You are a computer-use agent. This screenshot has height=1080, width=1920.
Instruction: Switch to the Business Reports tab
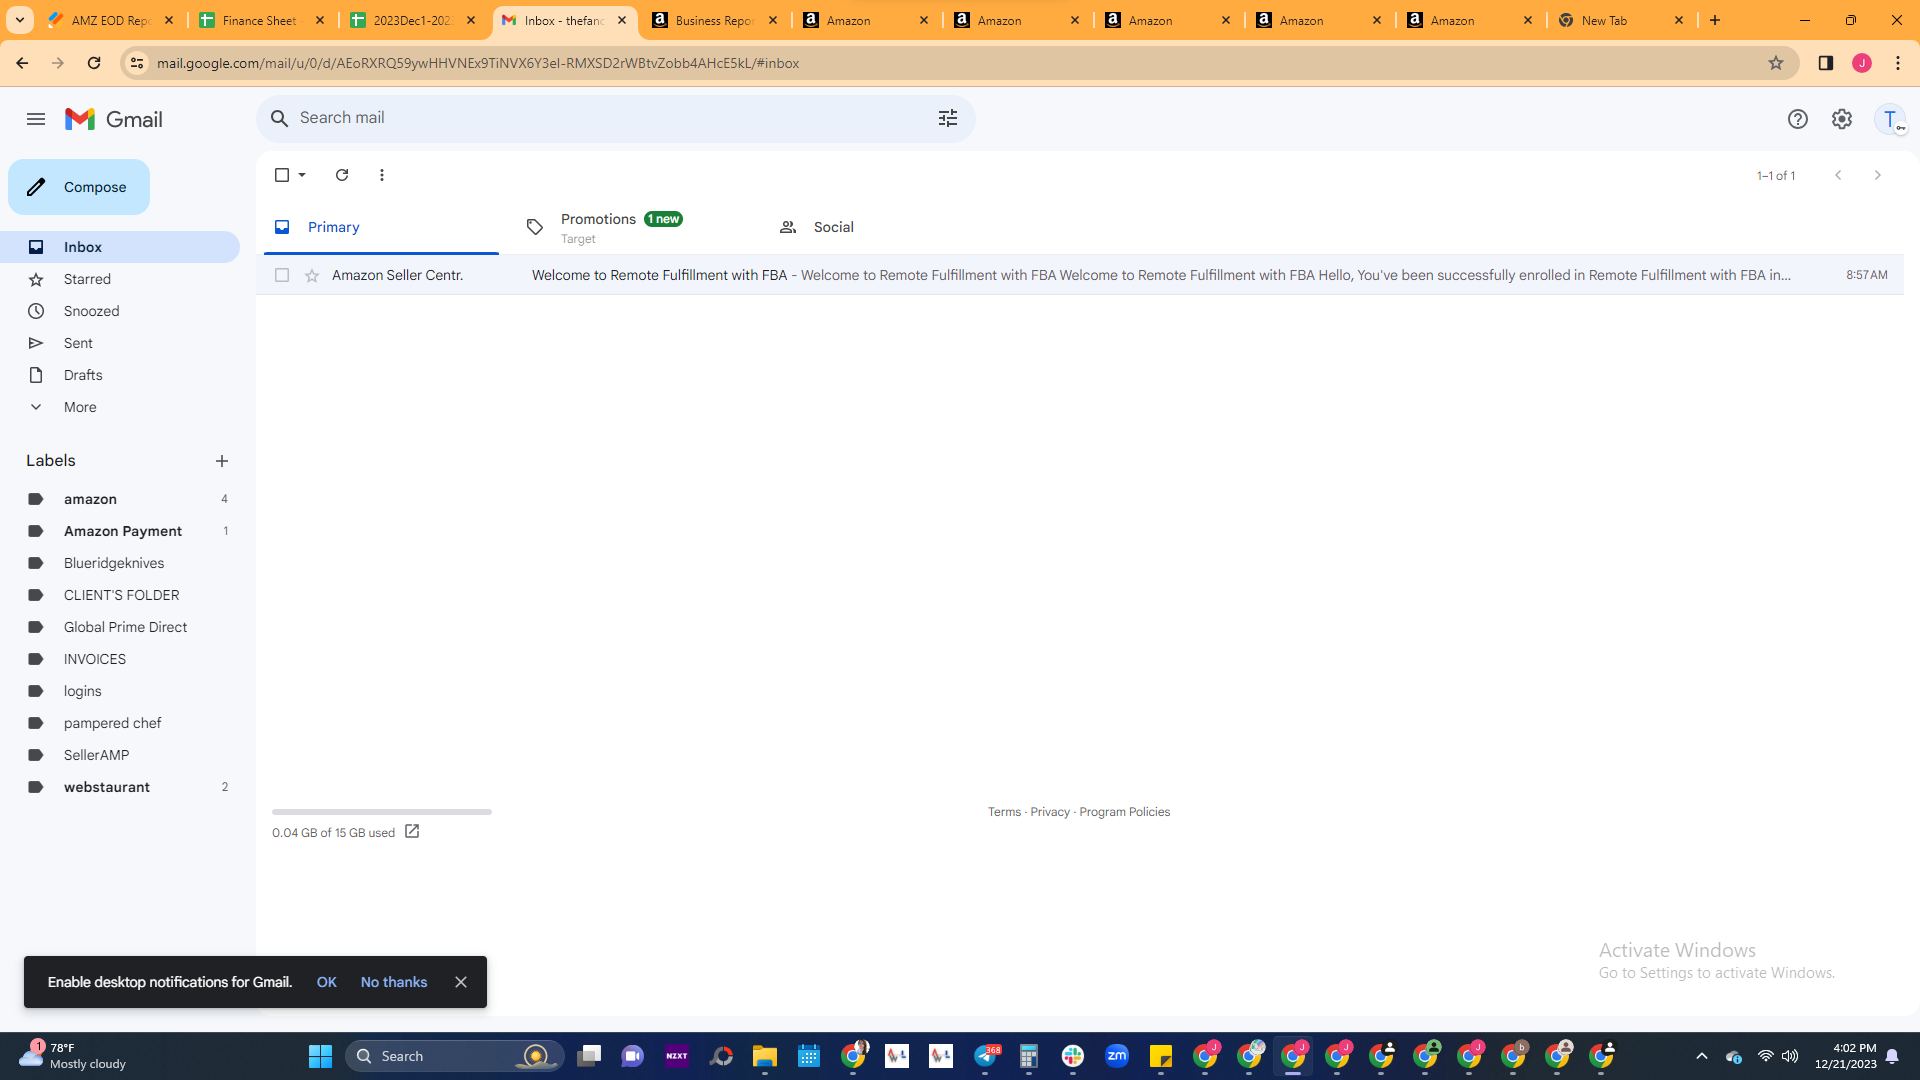pos(715,20)
